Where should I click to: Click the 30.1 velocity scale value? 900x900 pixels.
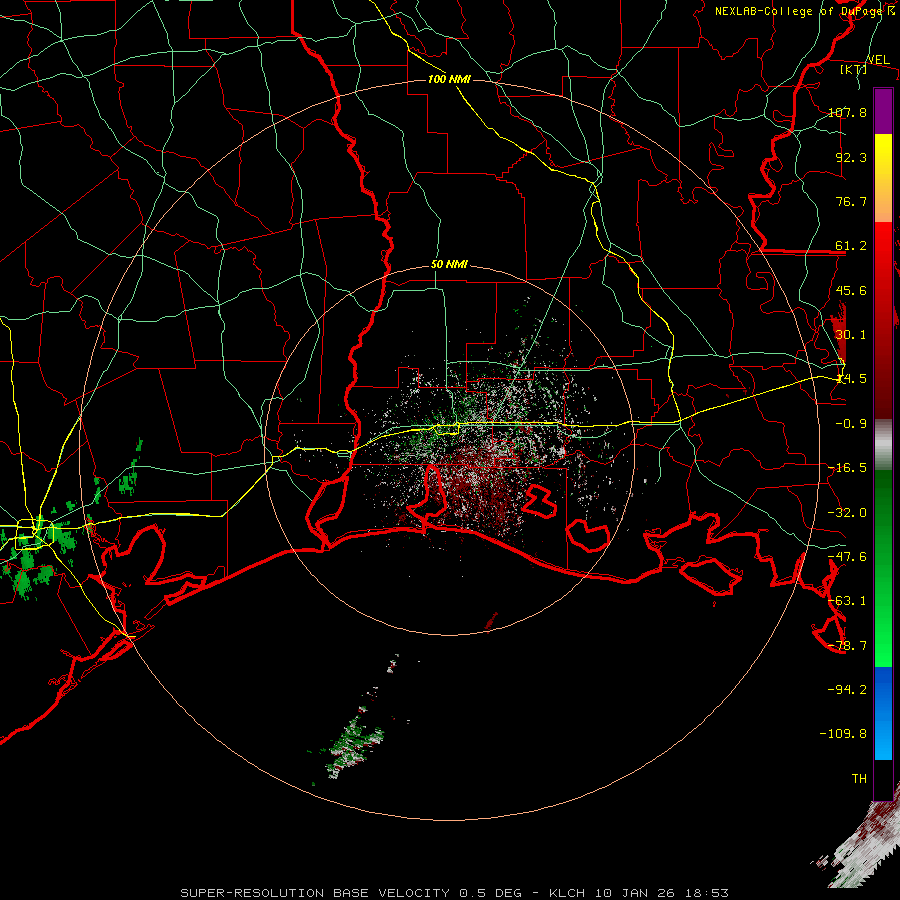pyautogui.click(x=851, y=335)
